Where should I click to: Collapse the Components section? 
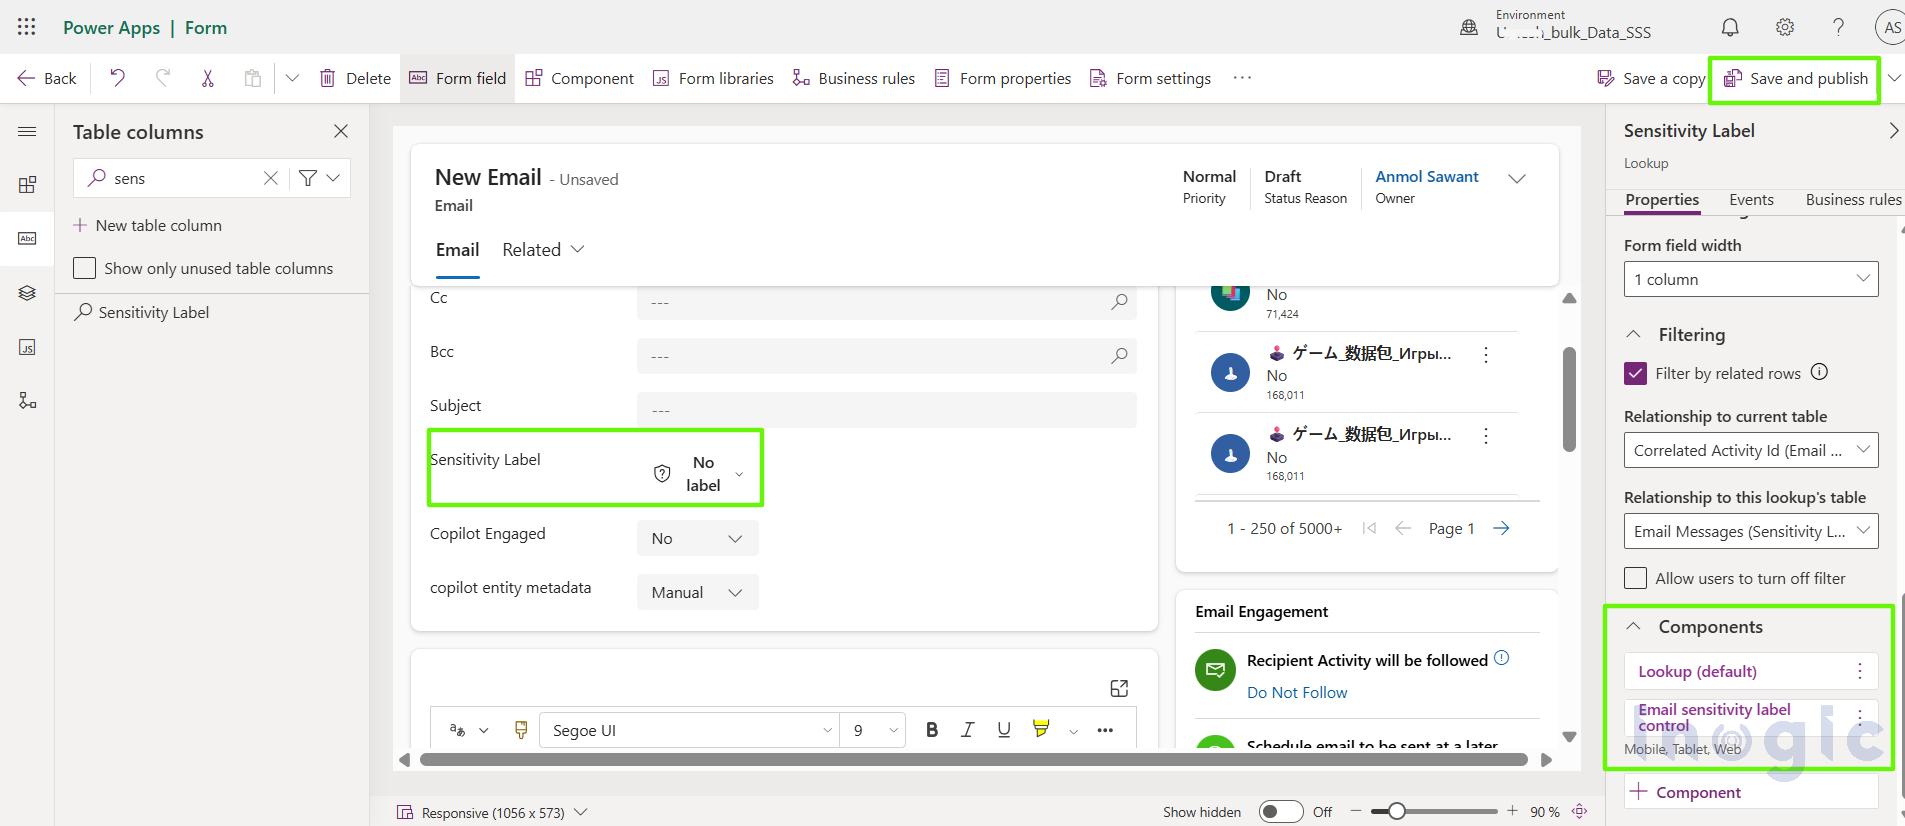point(1634,626)
